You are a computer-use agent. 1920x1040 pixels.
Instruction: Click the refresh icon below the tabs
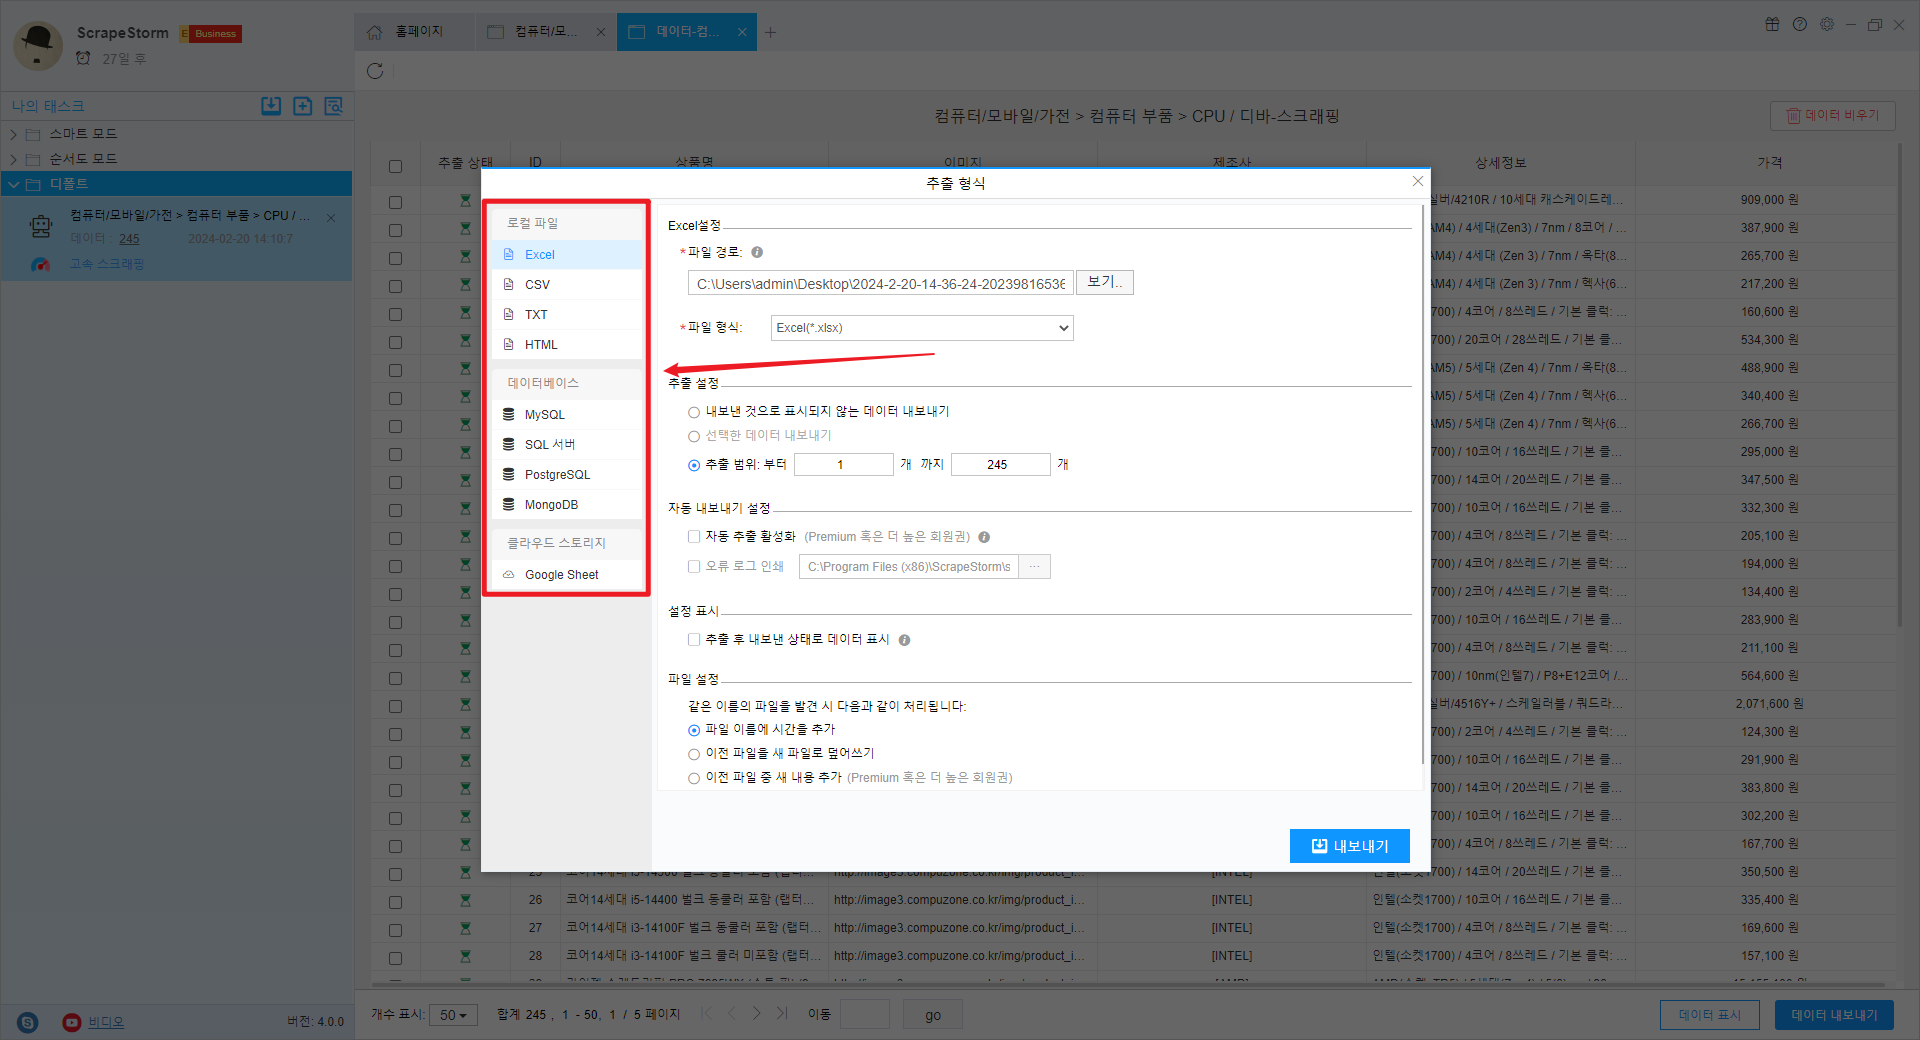tap(375, 71)
